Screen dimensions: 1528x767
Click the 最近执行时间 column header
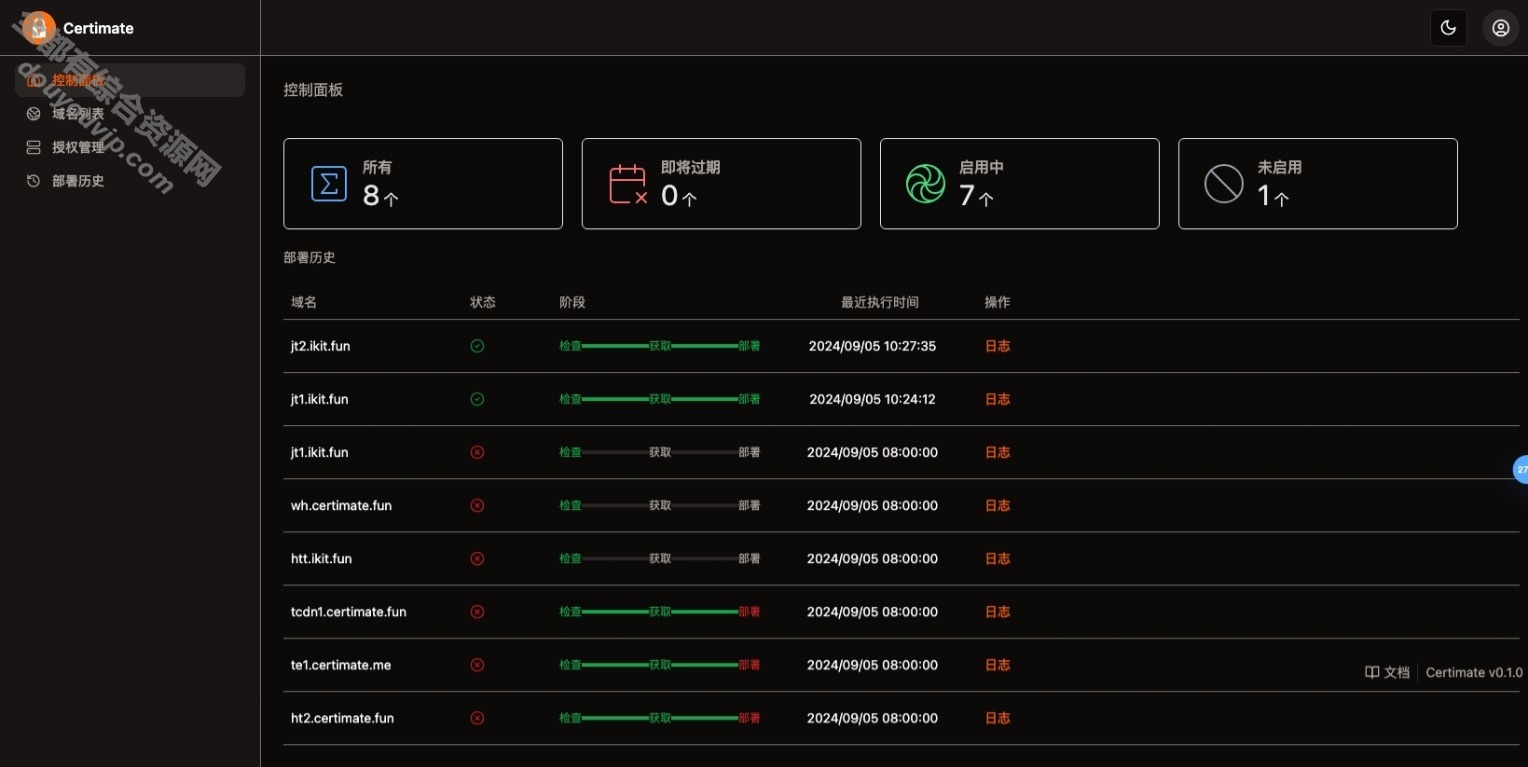(x=880, y=302)
